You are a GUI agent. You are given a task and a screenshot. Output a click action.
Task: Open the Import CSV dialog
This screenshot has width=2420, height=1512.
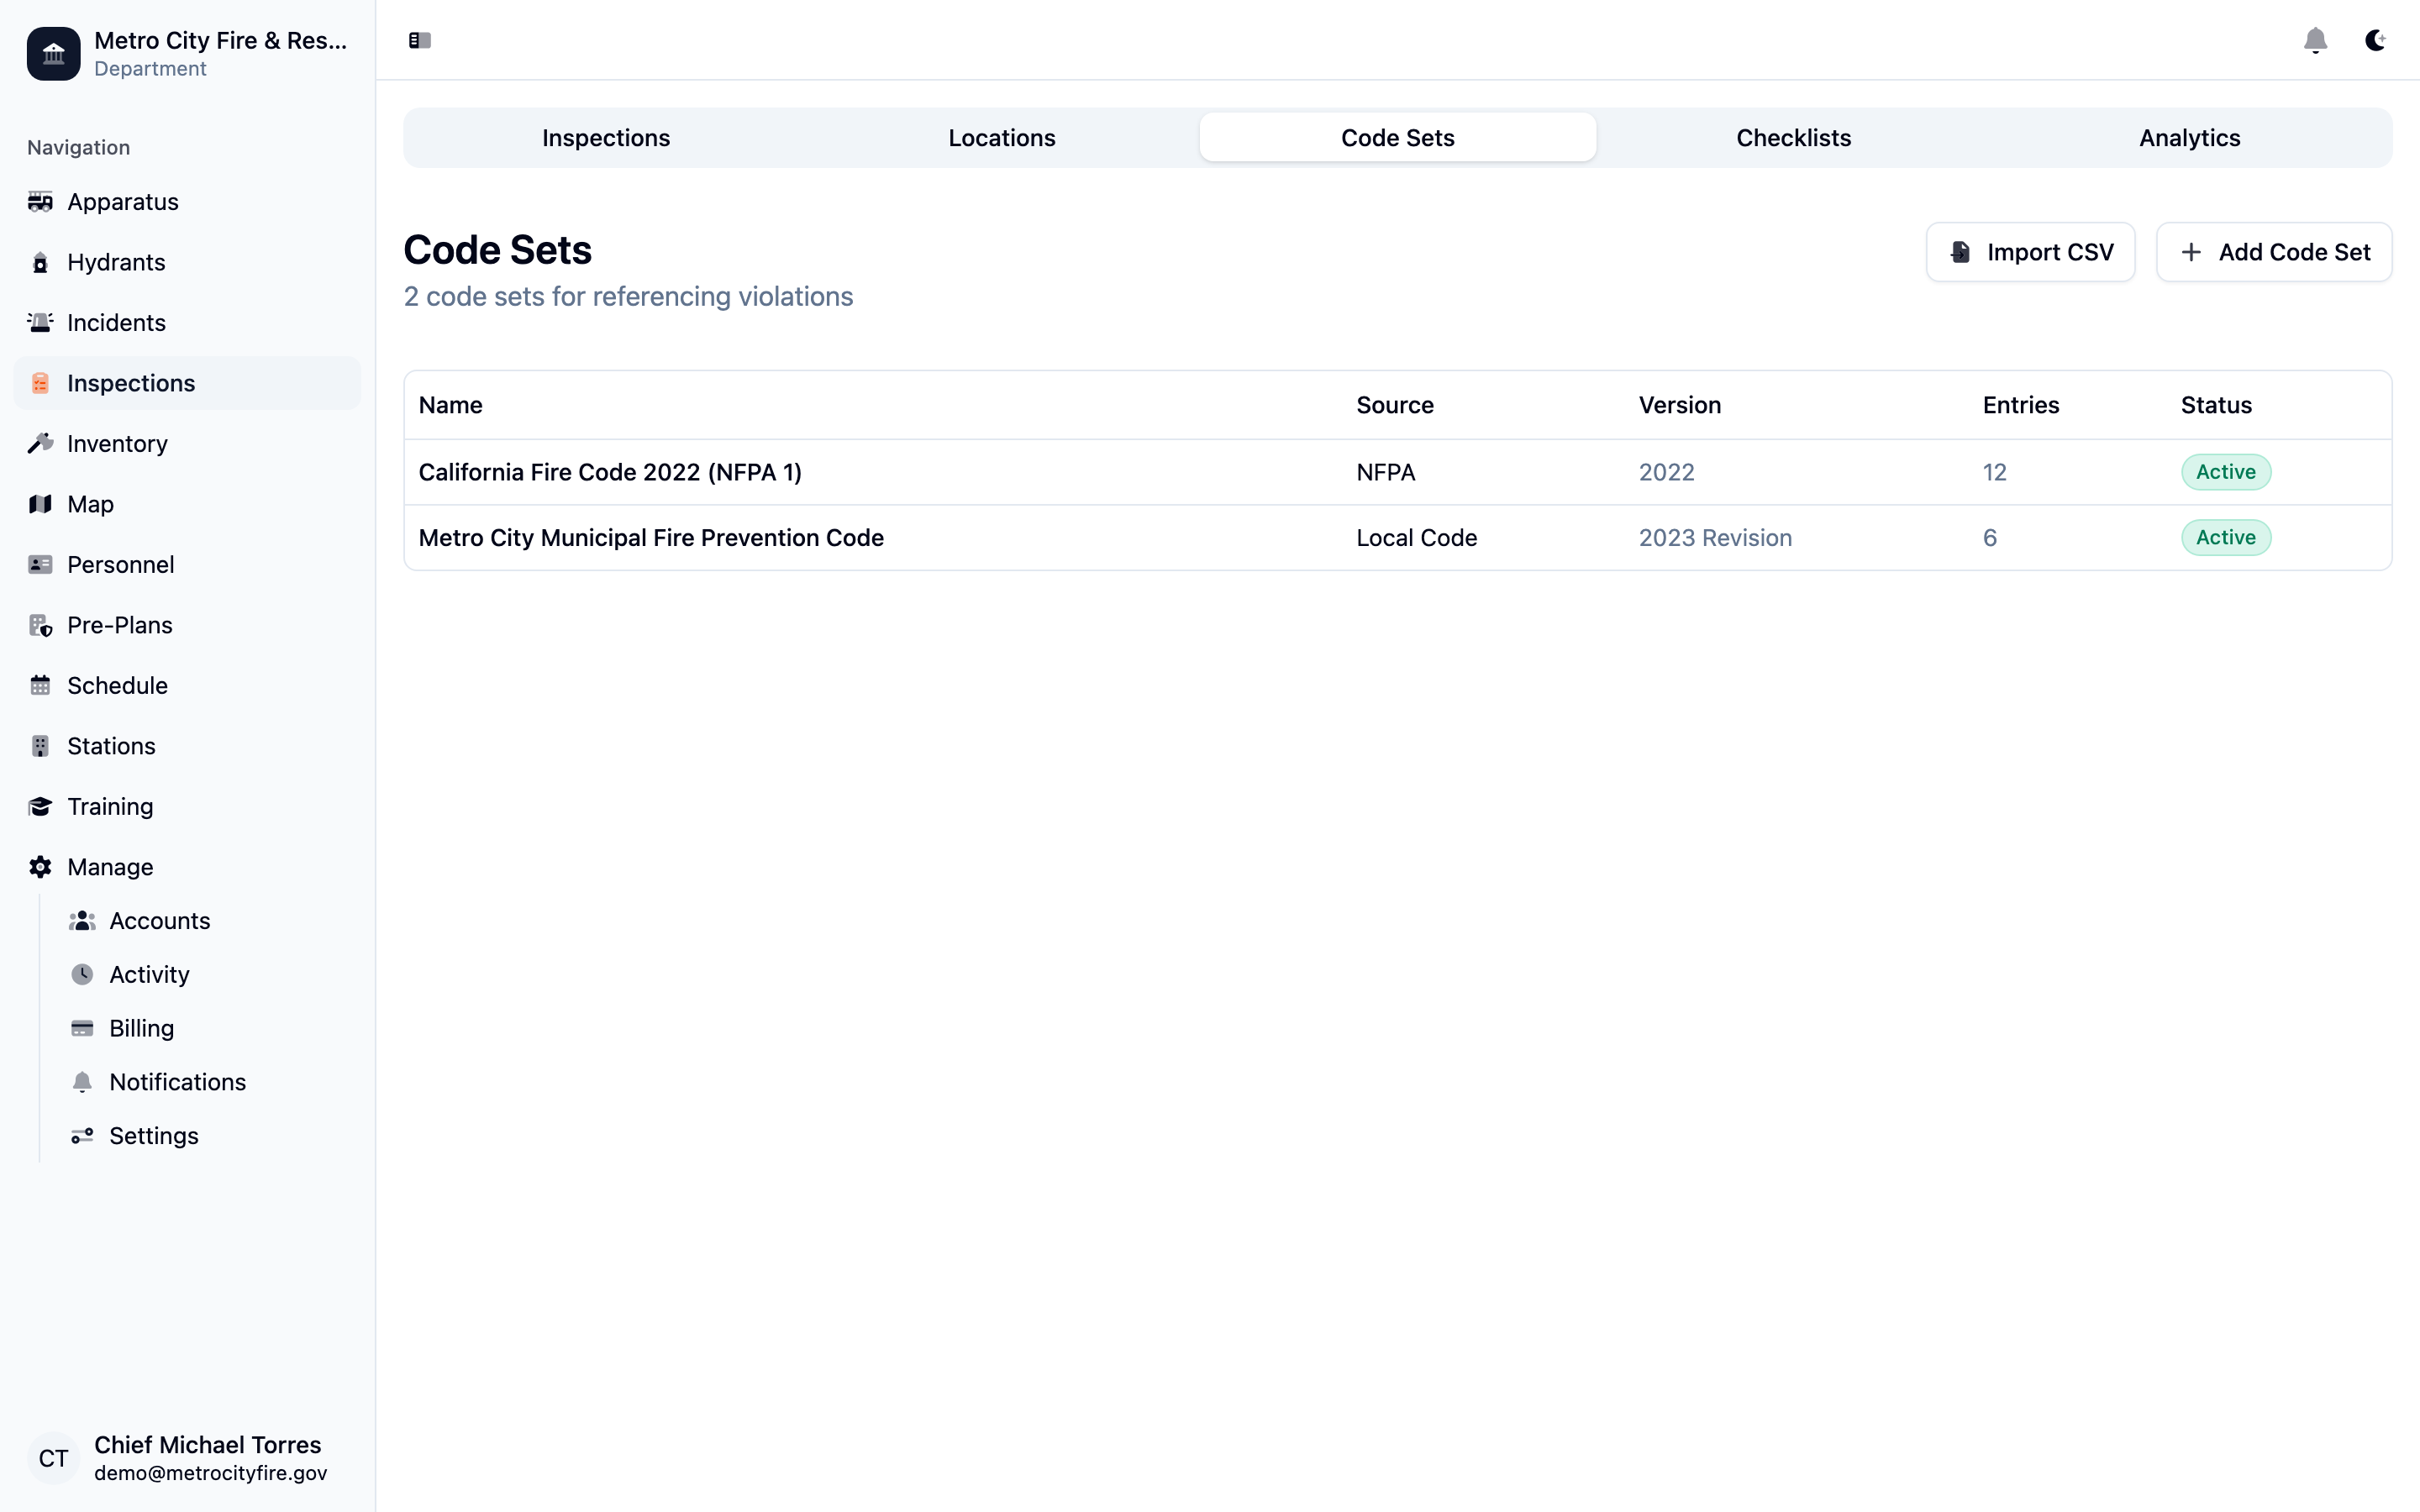click(x=2030, y=252)
